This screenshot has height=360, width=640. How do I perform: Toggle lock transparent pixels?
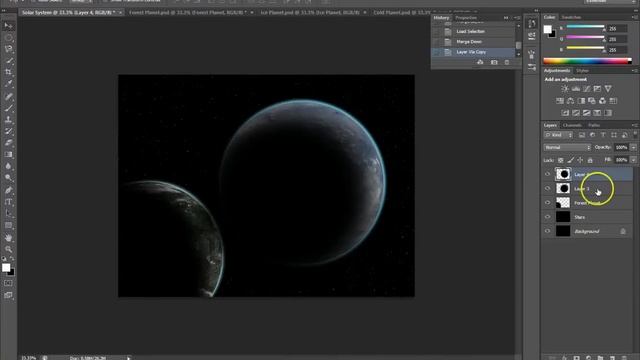[x=561, y=160]
